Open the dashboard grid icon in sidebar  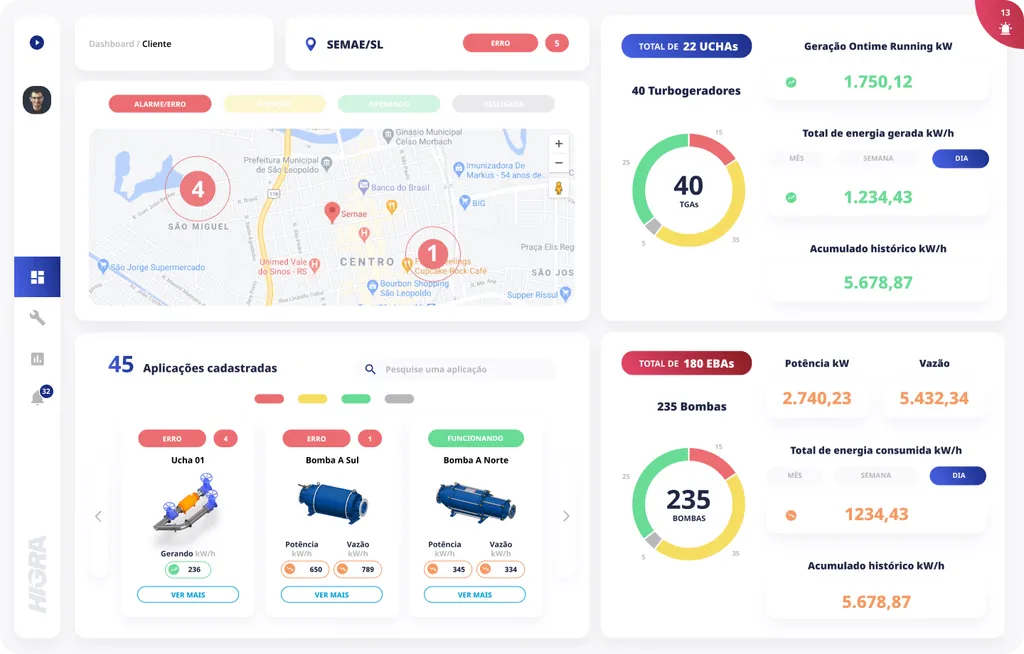point(37,277)
